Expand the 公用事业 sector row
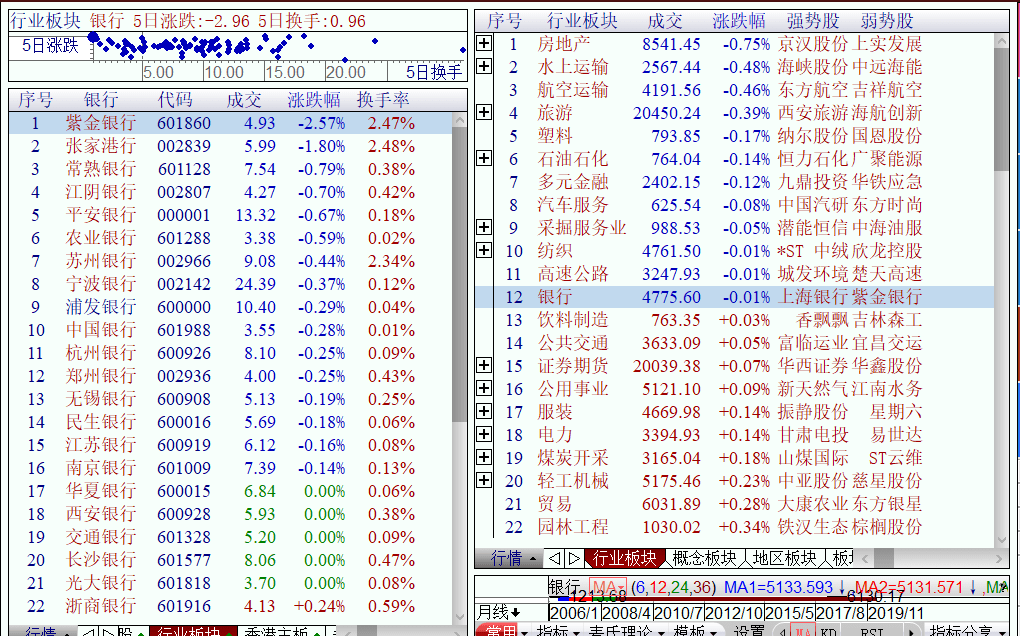The image size is (1020, 636). click(x=484, y=388)
